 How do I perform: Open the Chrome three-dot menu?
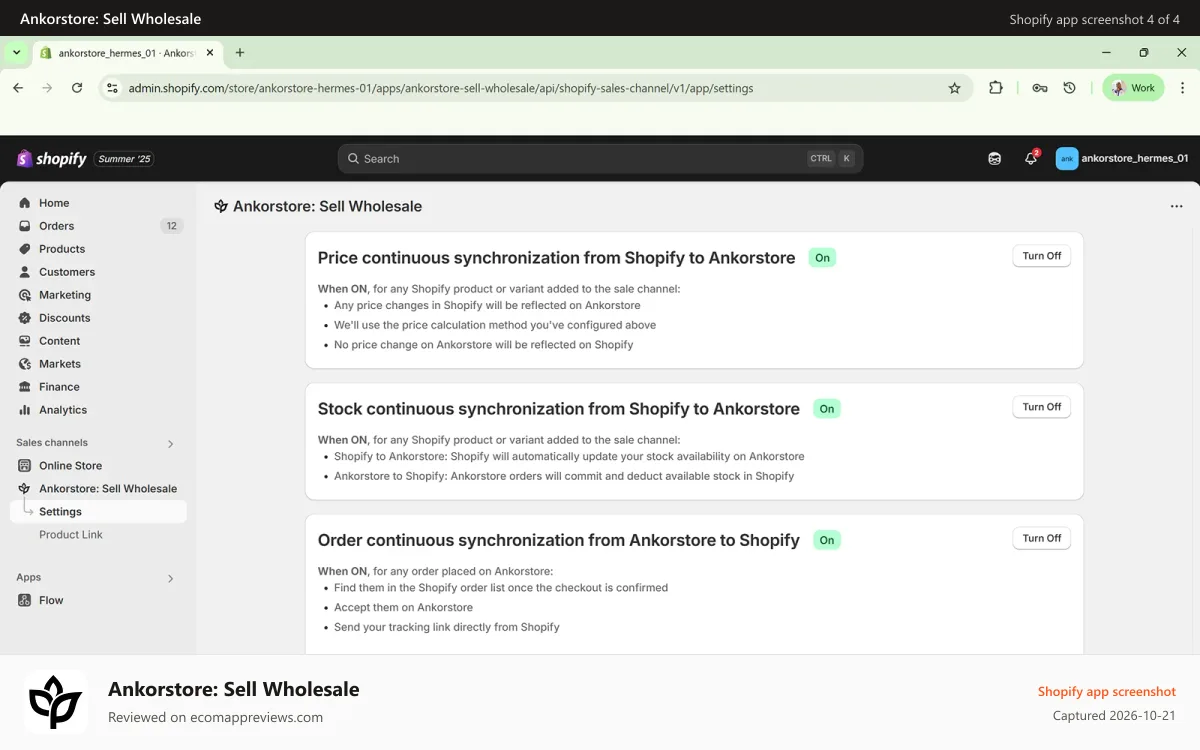click(1181, 88)
